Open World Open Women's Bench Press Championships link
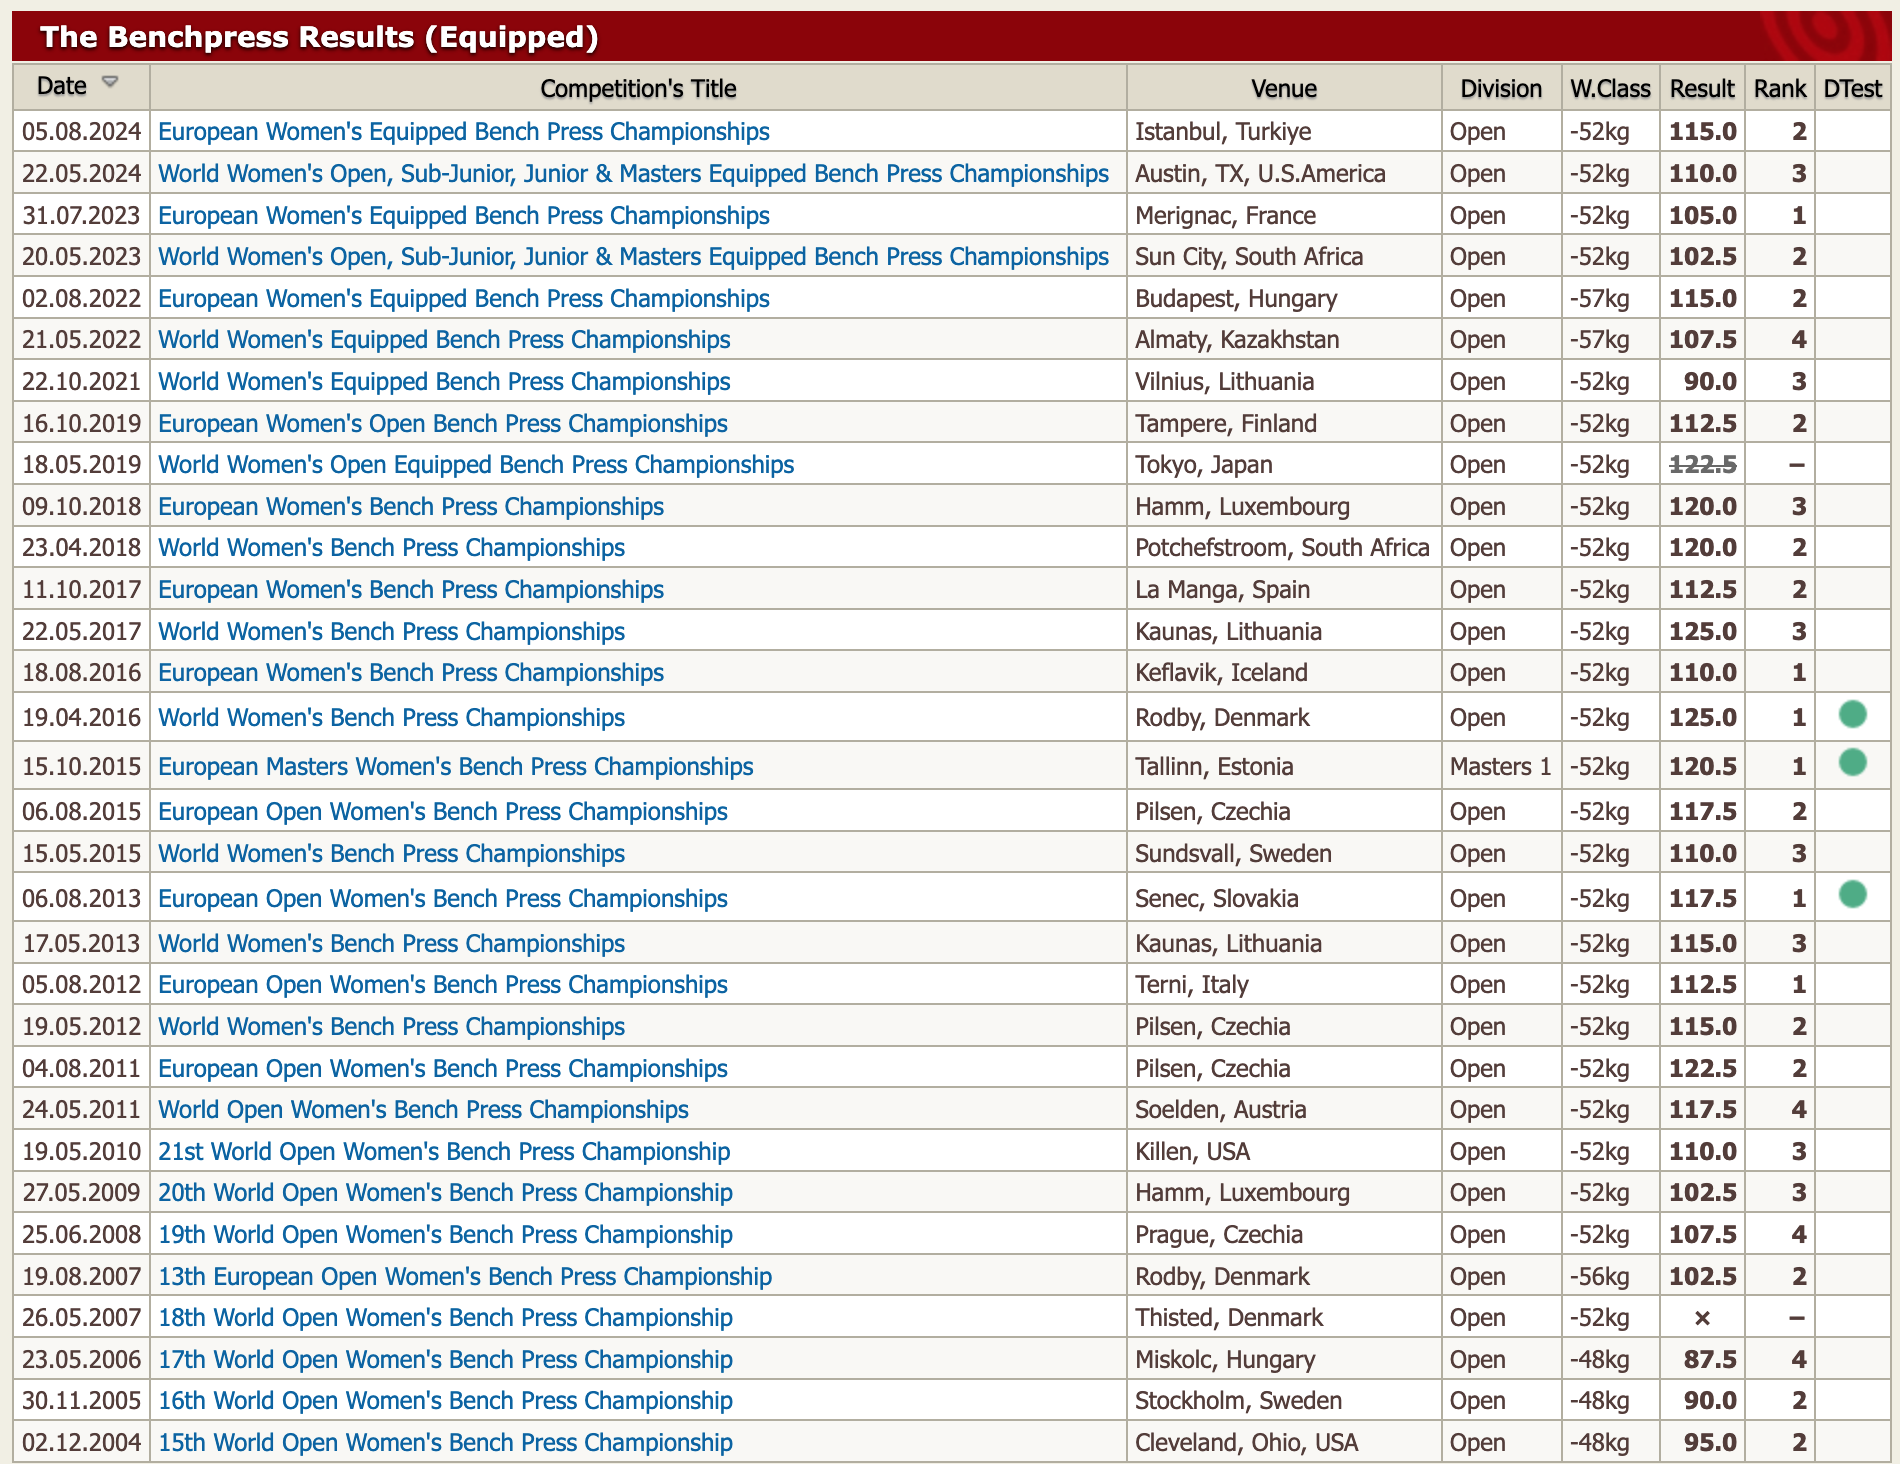The width and height of the screenshot is (1900, 1464). 423,1110
